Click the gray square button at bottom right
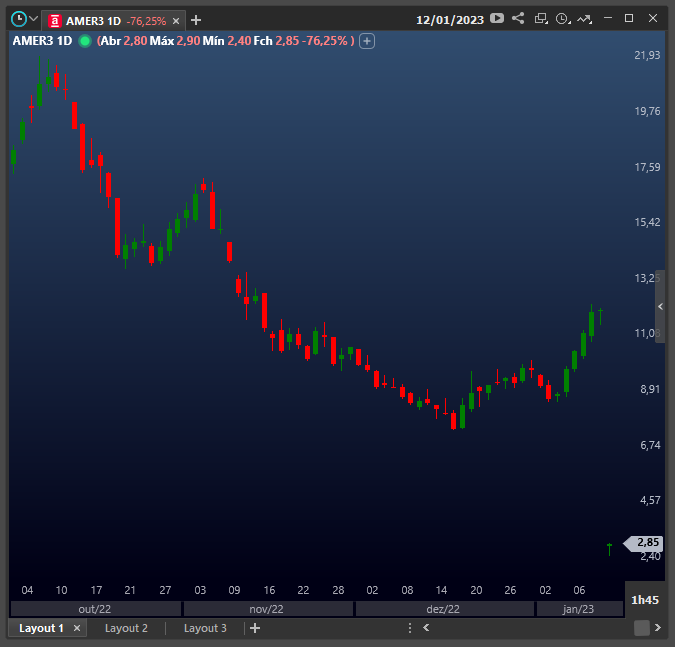 tap(641, 628)
